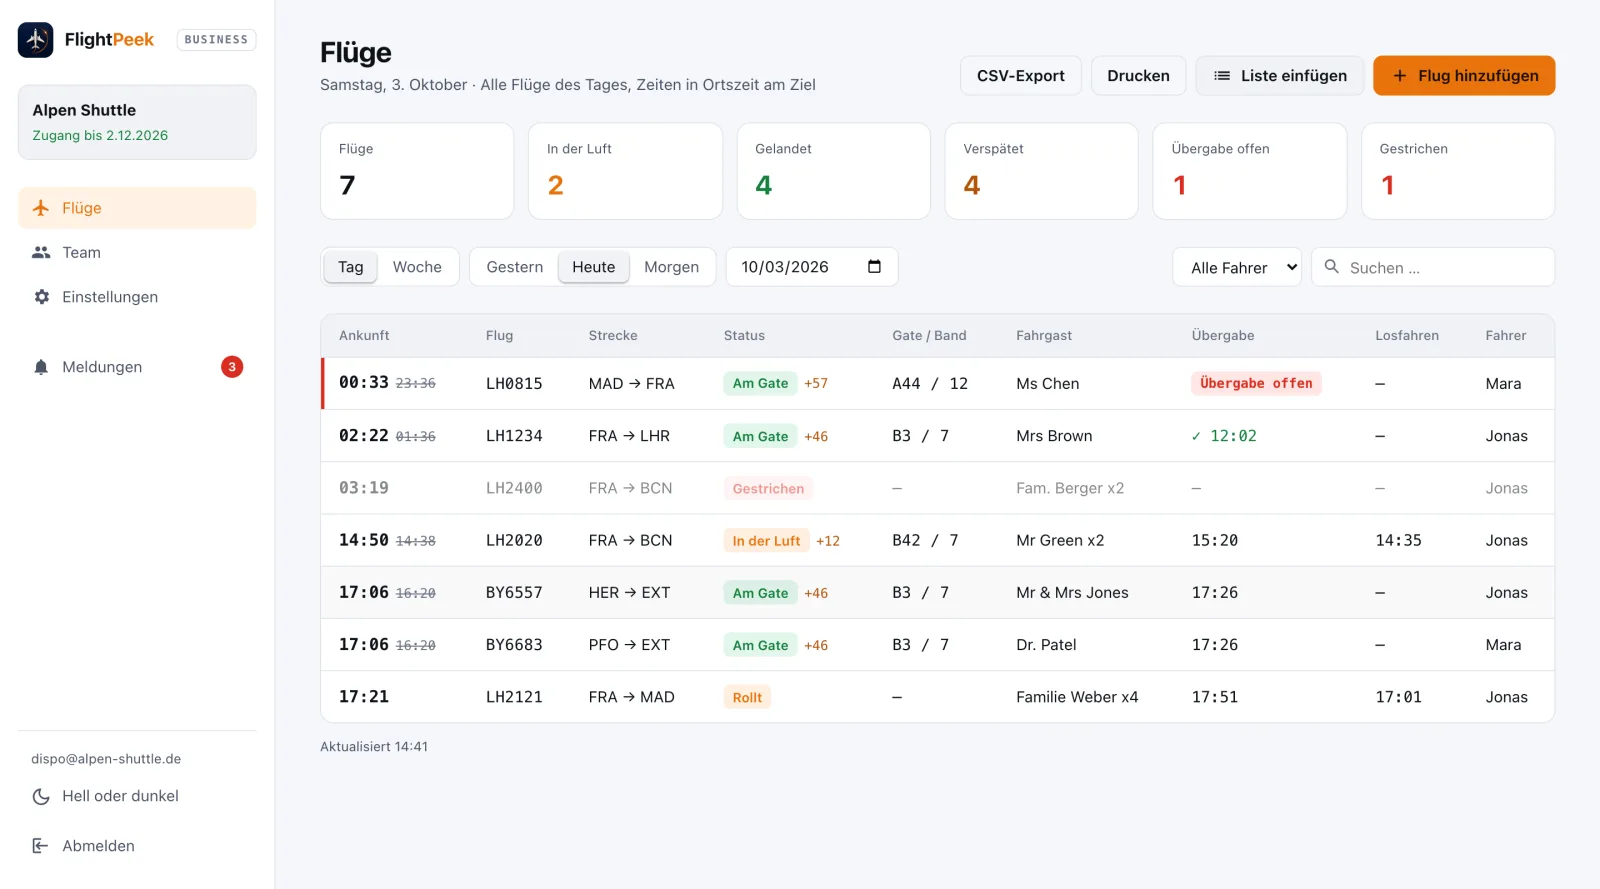Click the Fahrer column header
Image resolution: width=1600 pixels, height=889 pixels.
click(x=1506, y=336)
